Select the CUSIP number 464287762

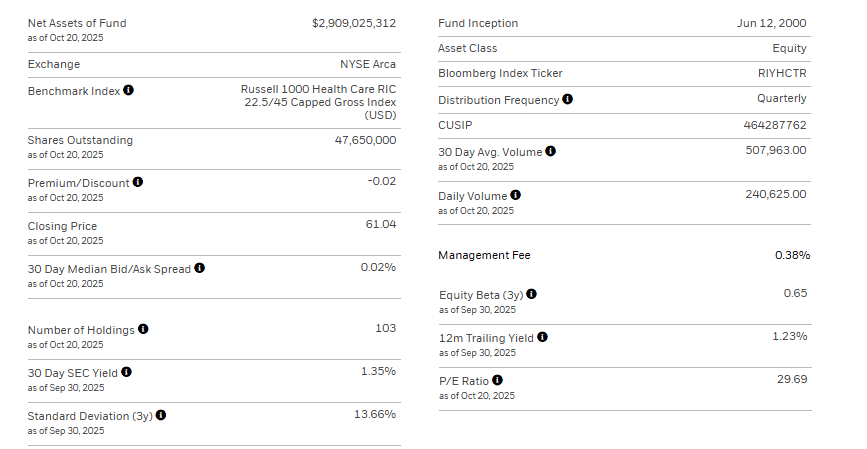[x=777, y=125]
